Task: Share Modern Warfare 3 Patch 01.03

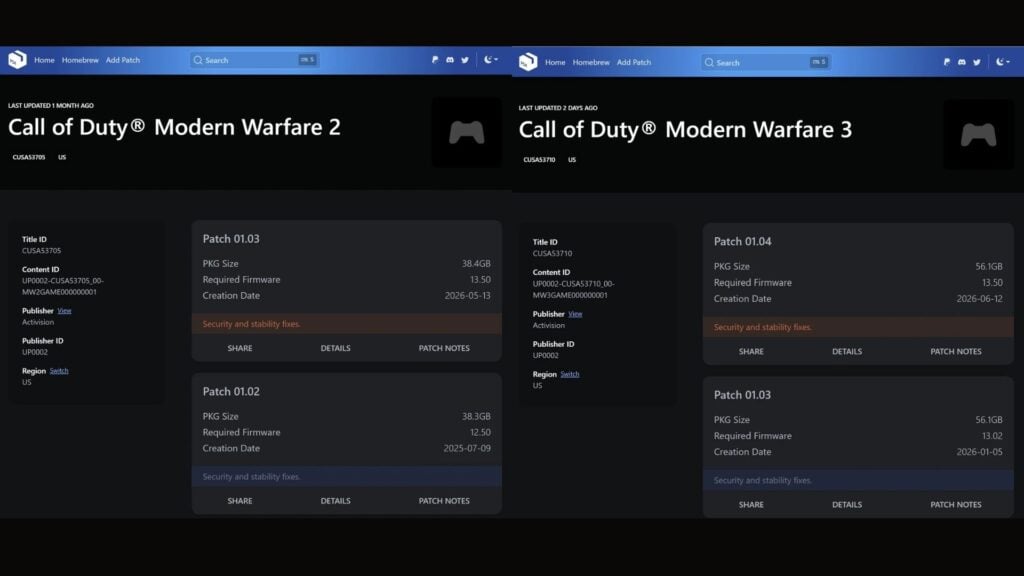Action: [x=751, y=505]
